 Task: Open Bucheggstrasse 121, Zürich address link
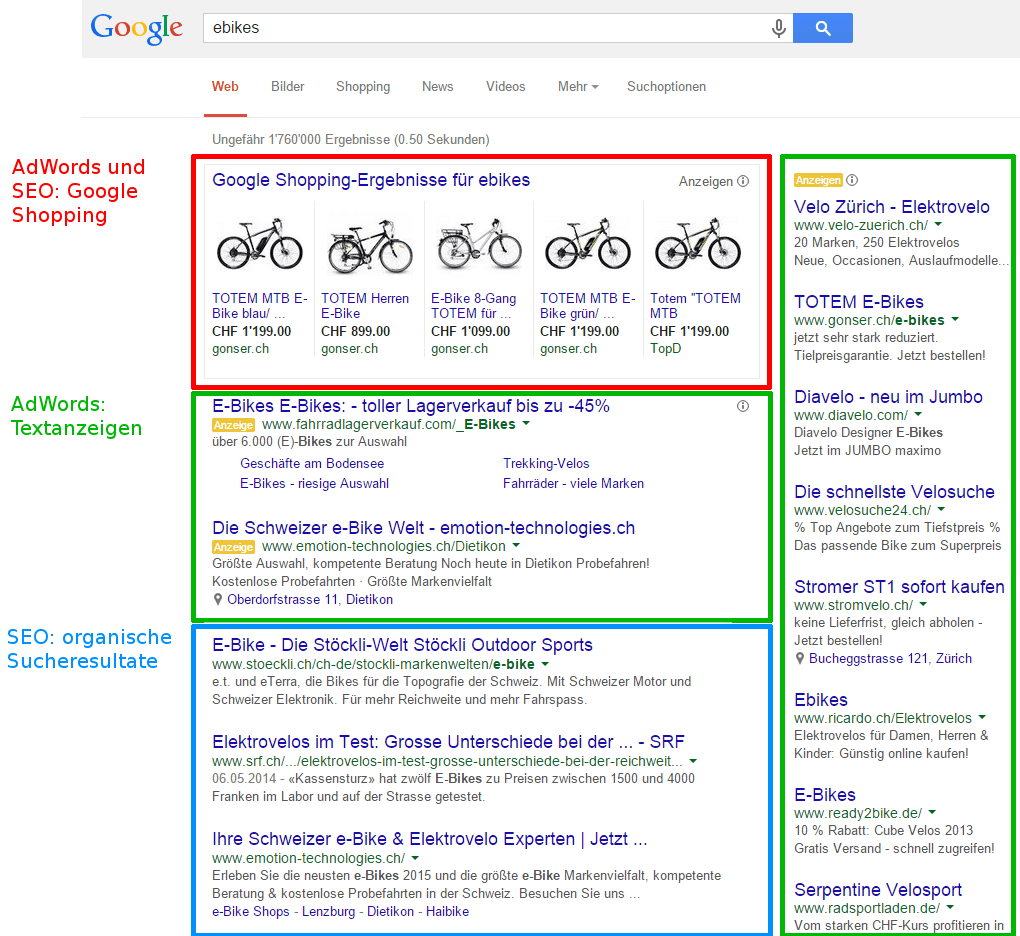(890, 658)
